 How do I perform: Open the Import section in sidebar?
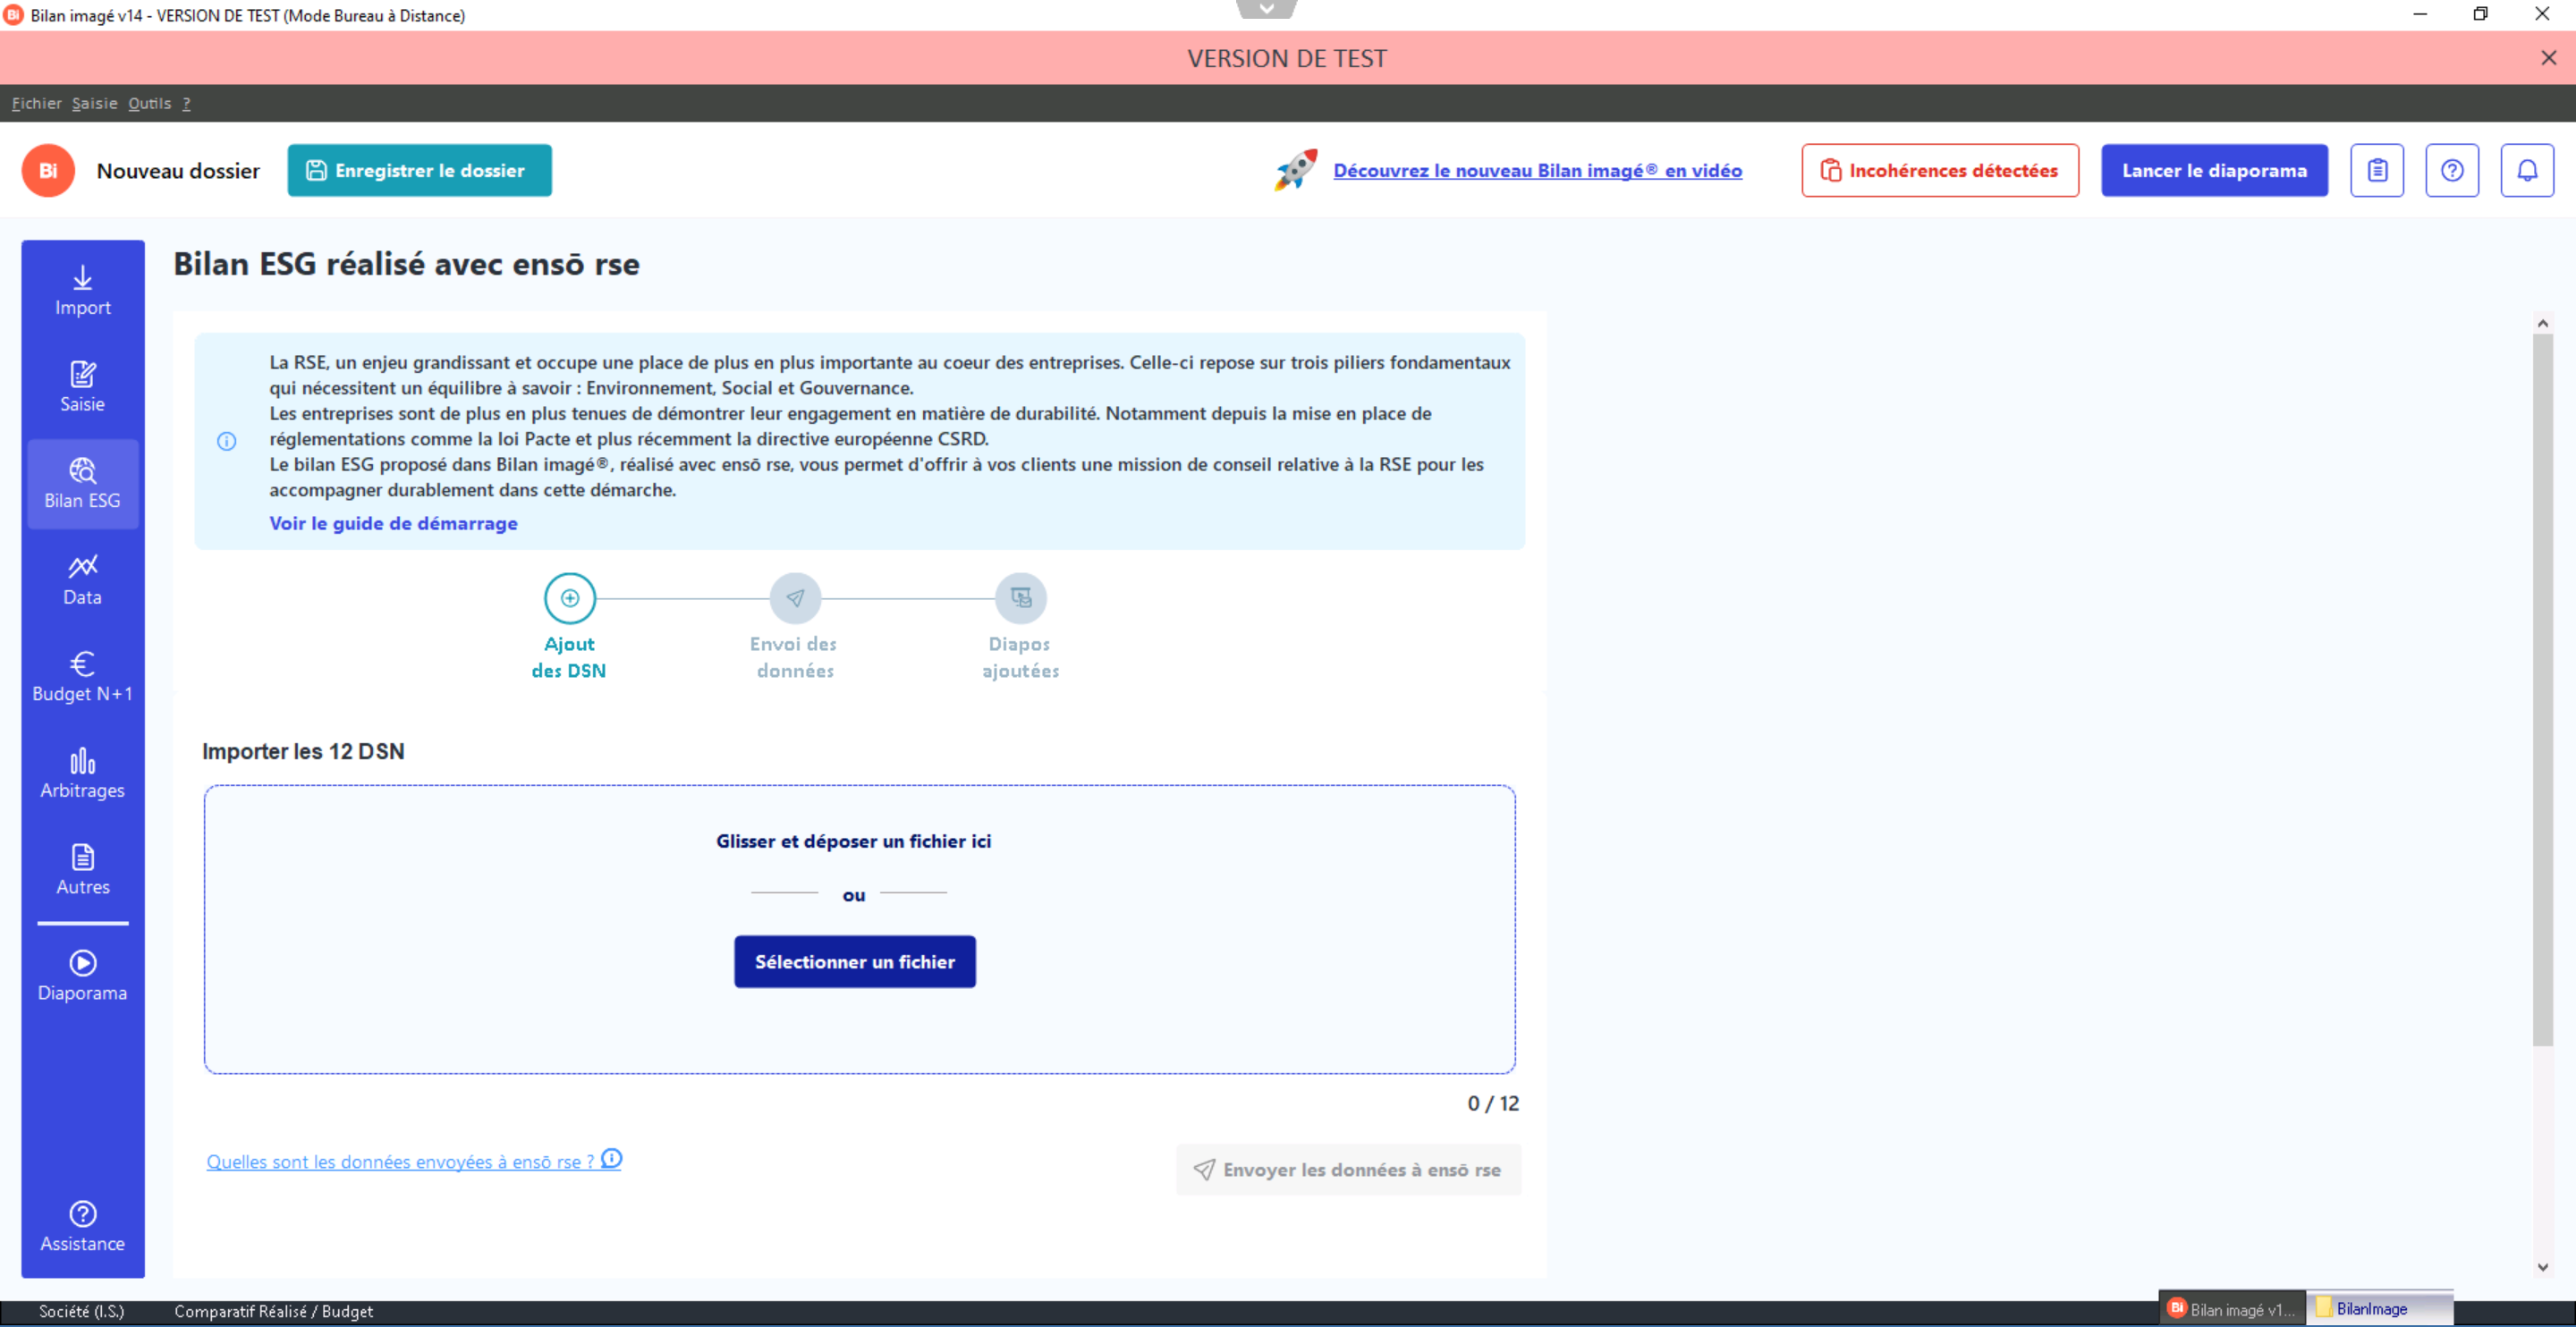[83, 291]
